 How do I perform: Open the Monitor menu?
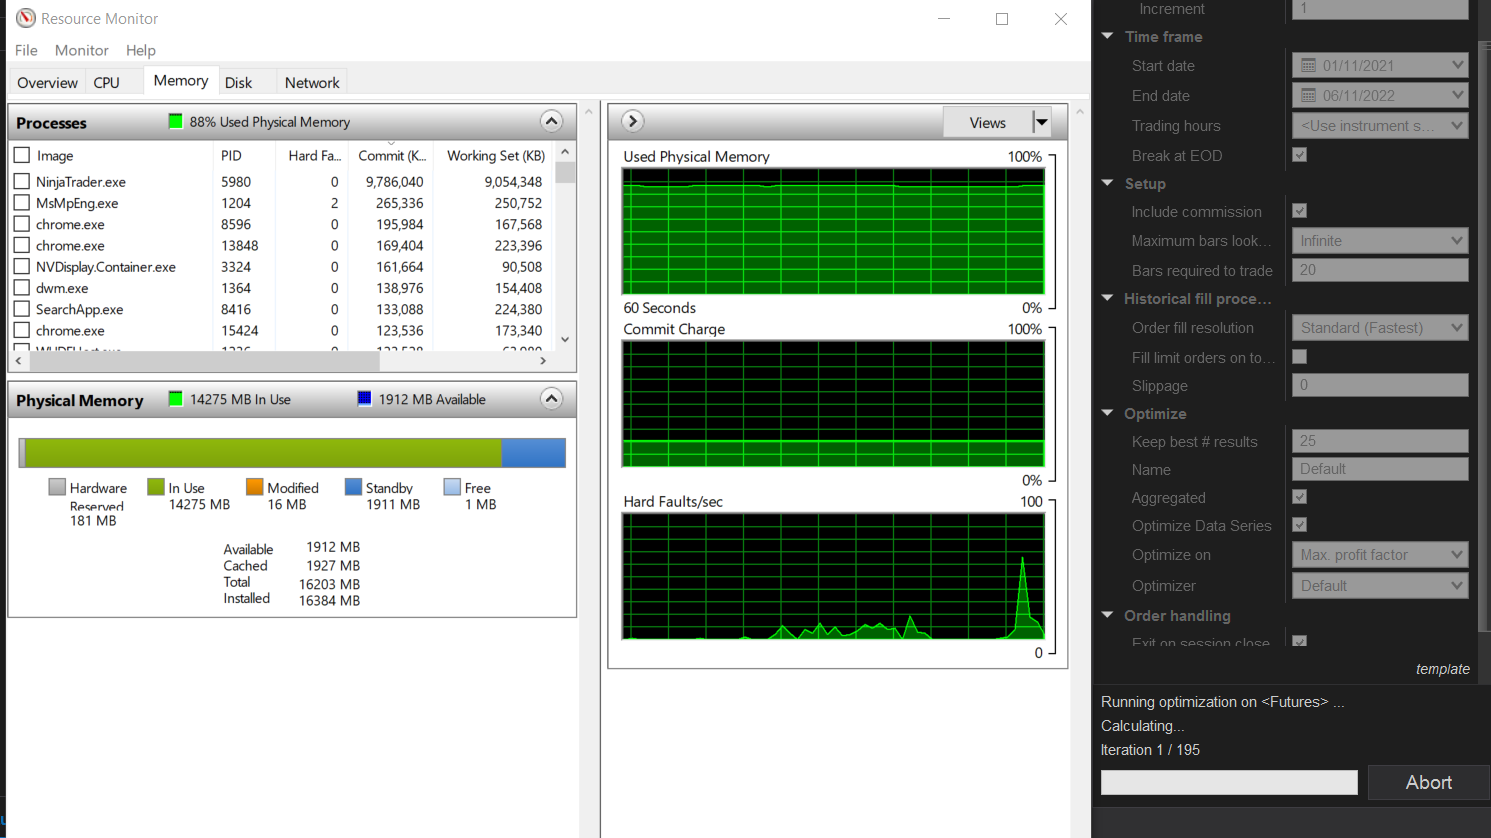click(x=82, y=50)
